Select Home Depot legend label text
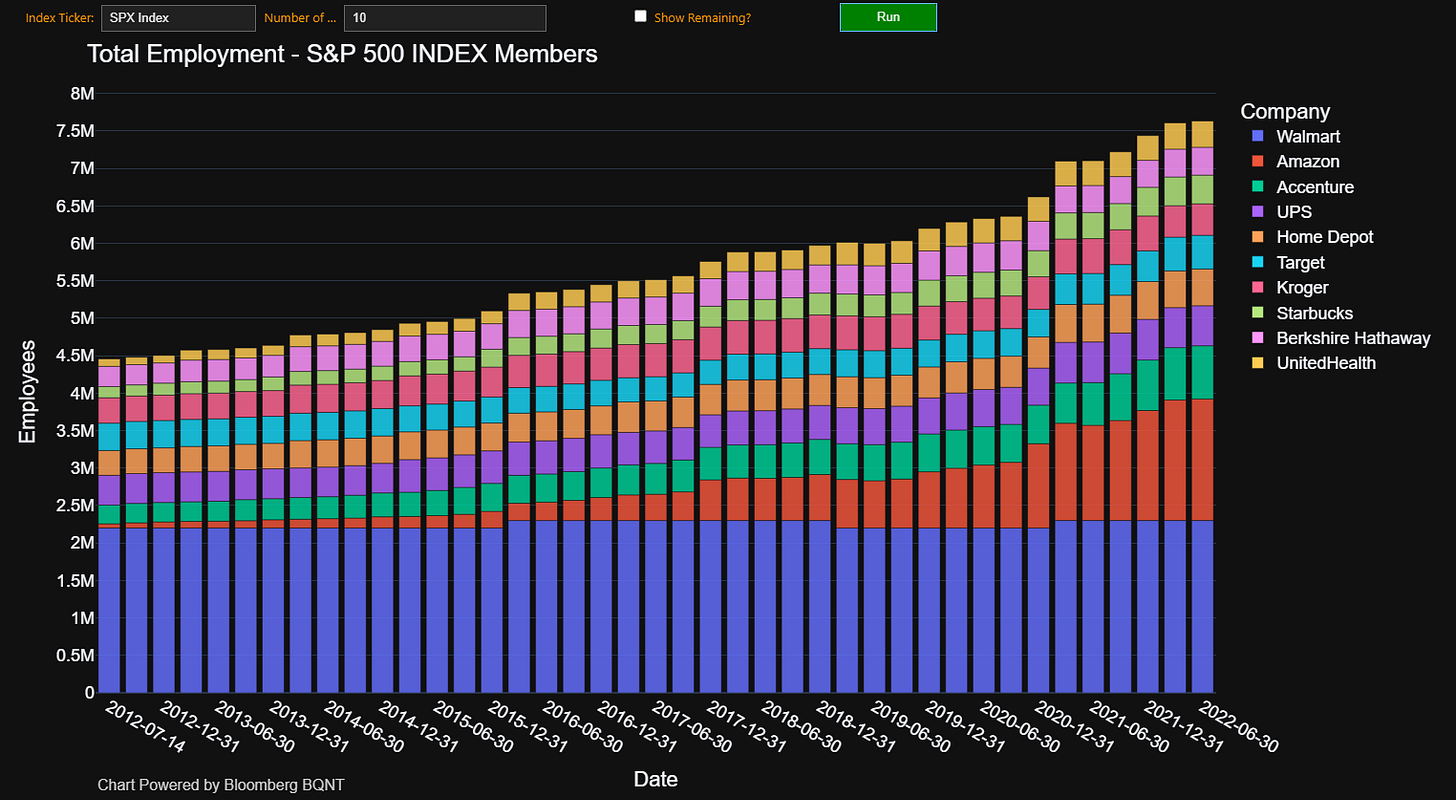The width and height of the screenshot is (1456, 800). pyautogui.click(x=1325, y=237)
